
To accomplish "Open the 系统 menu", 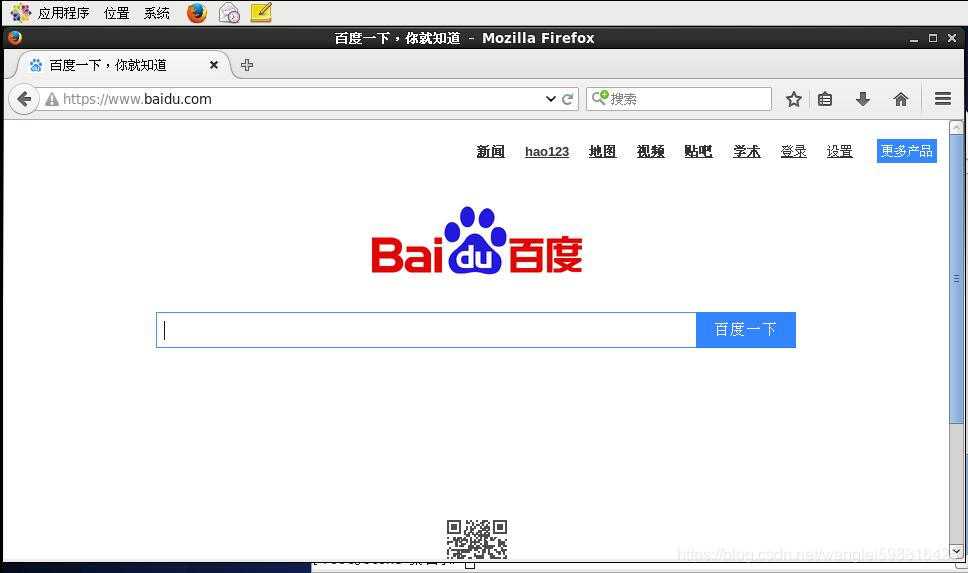I will click(x=157, y=13).
